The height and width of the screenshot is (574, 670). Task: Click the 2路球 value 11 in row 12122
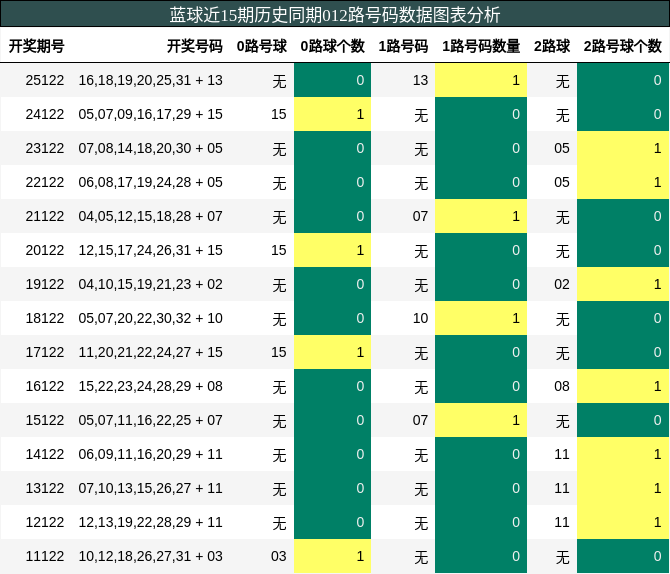(562, 522)
